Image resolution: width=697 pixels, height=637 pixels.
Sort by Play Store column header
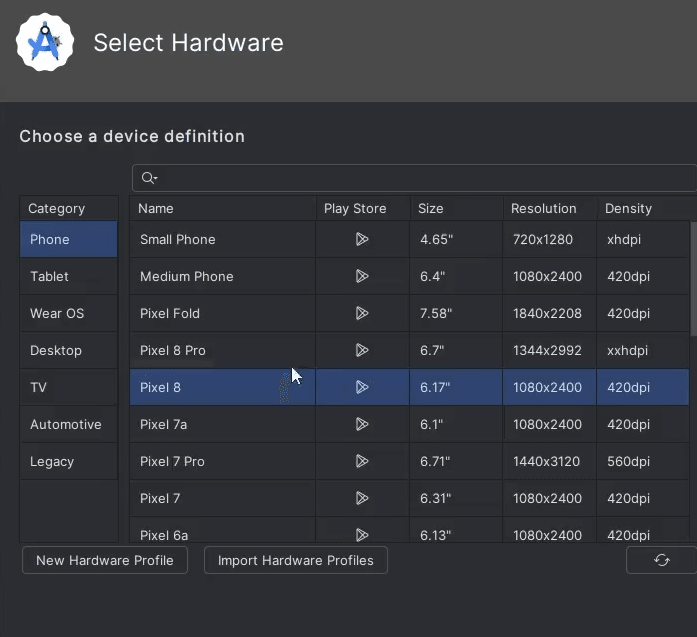[x=363, y=208]
